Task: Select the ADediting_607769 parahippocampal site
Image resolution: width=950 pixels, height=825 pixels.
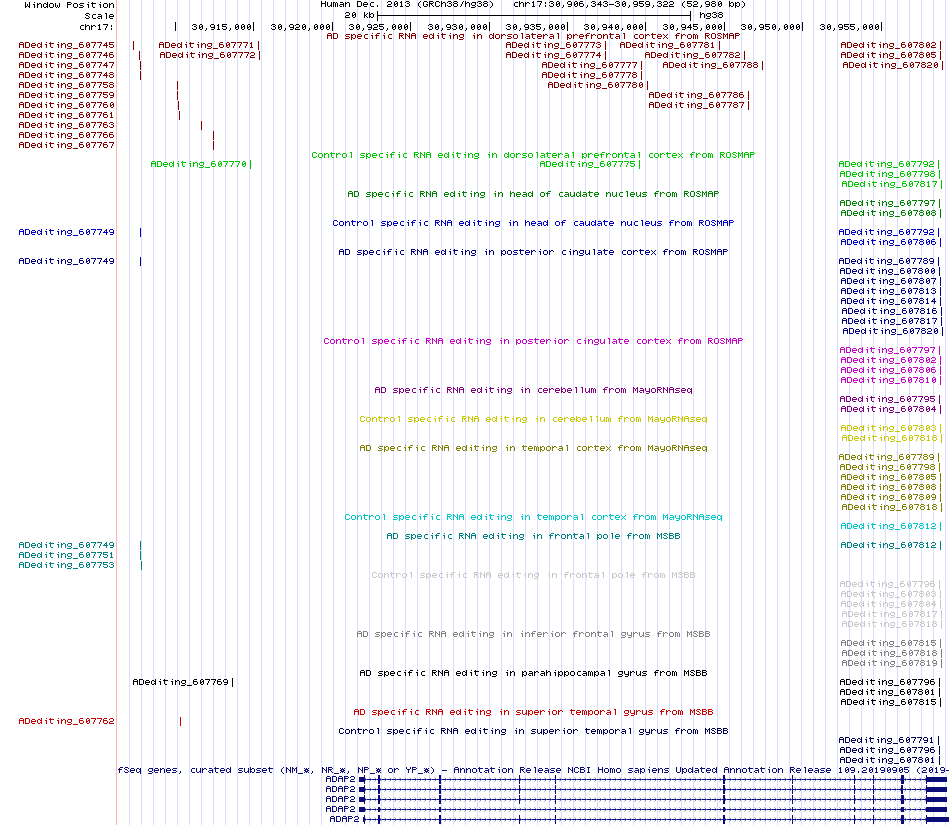Action: (x=183, y=683)
